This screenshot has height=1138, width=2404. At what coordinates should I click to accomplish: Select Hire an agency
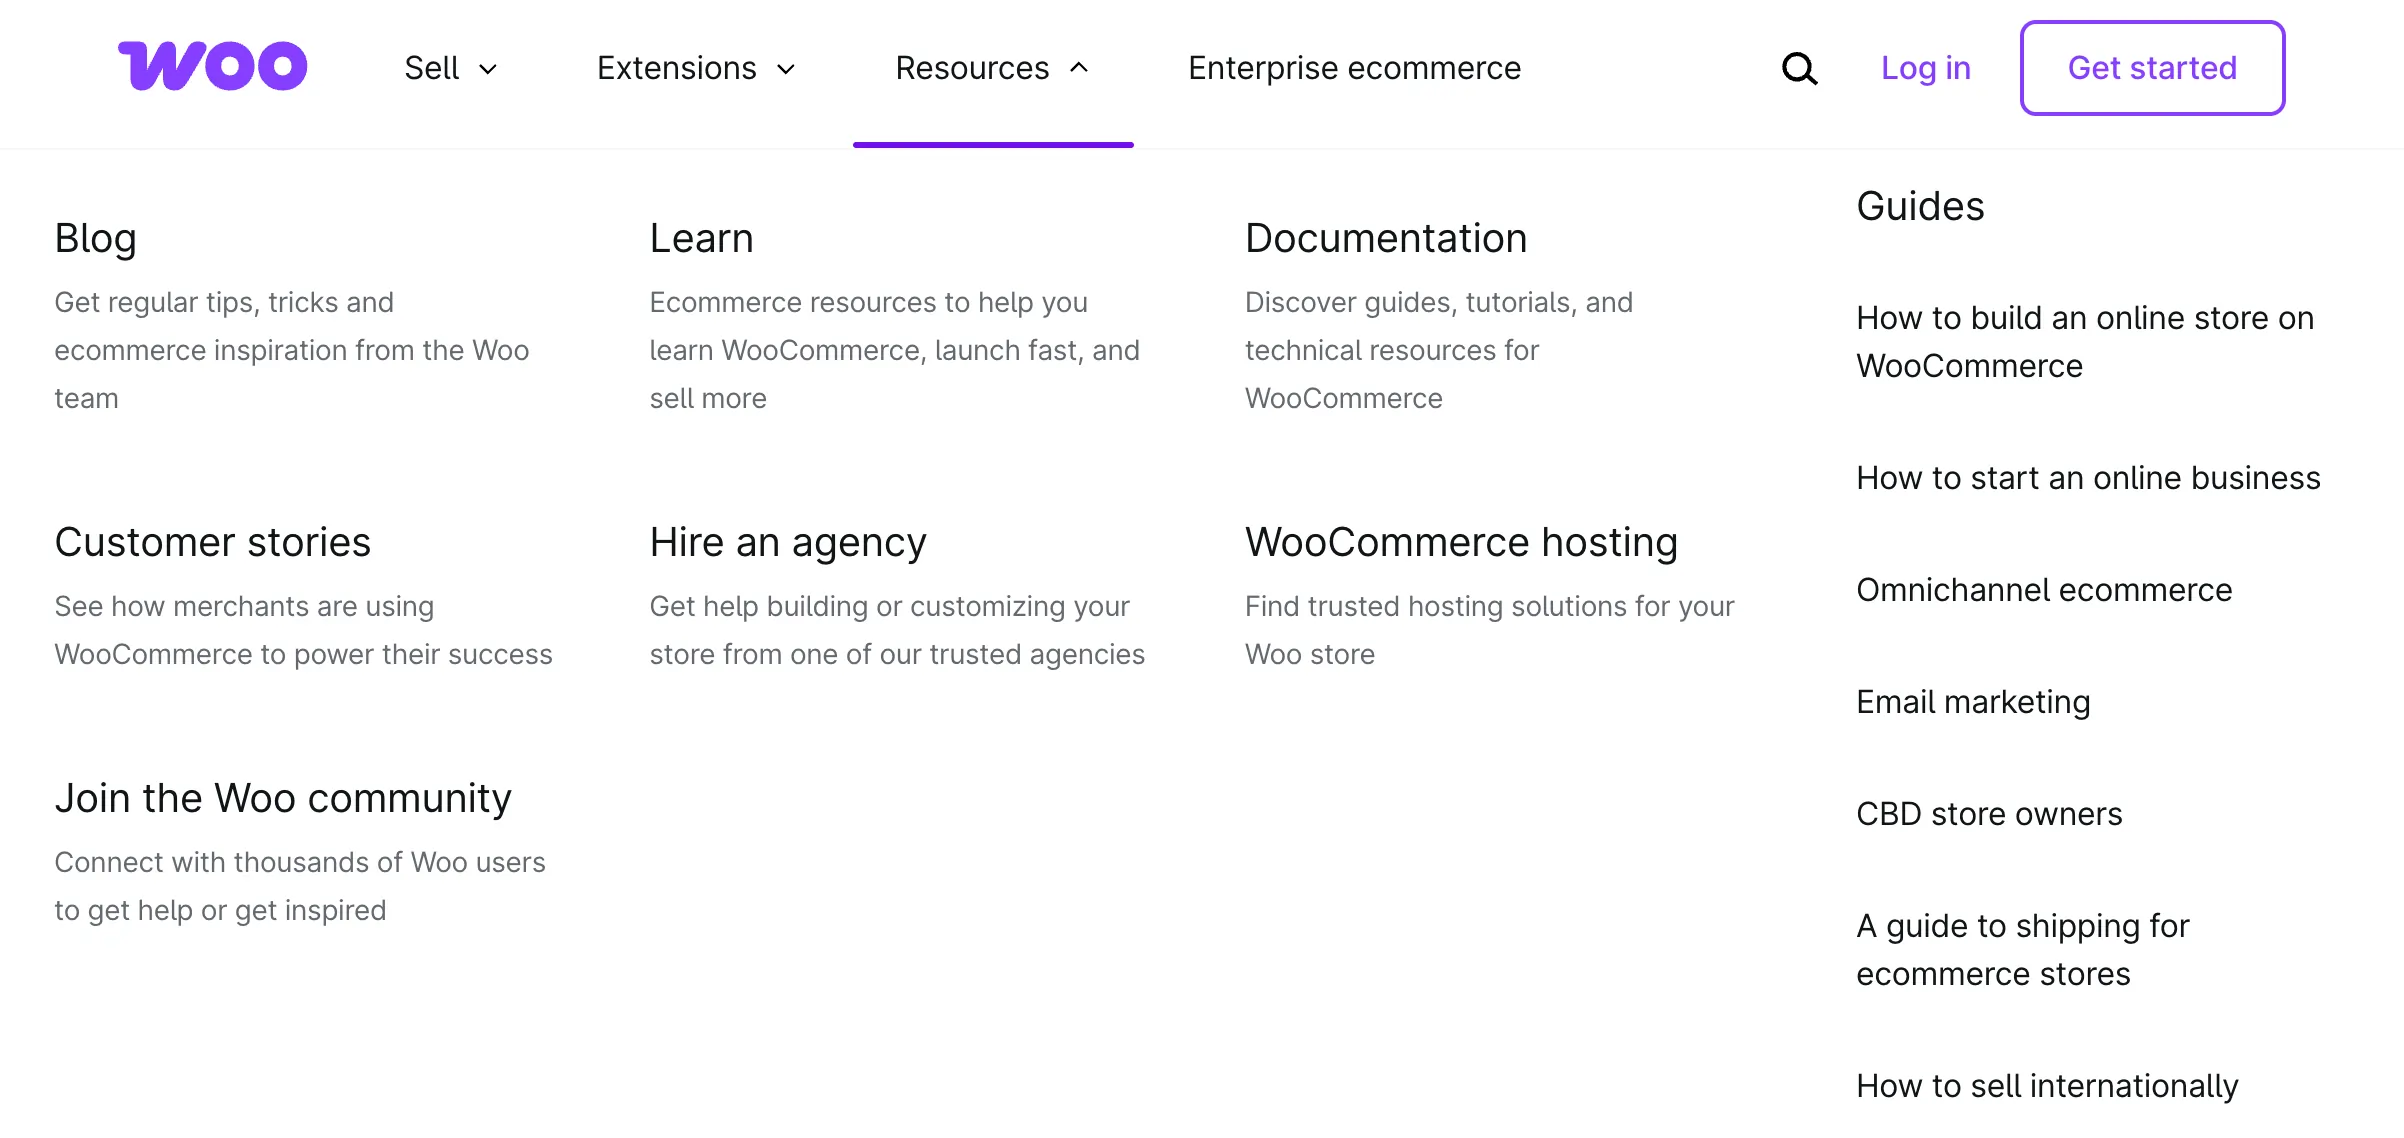pos(788,542)
